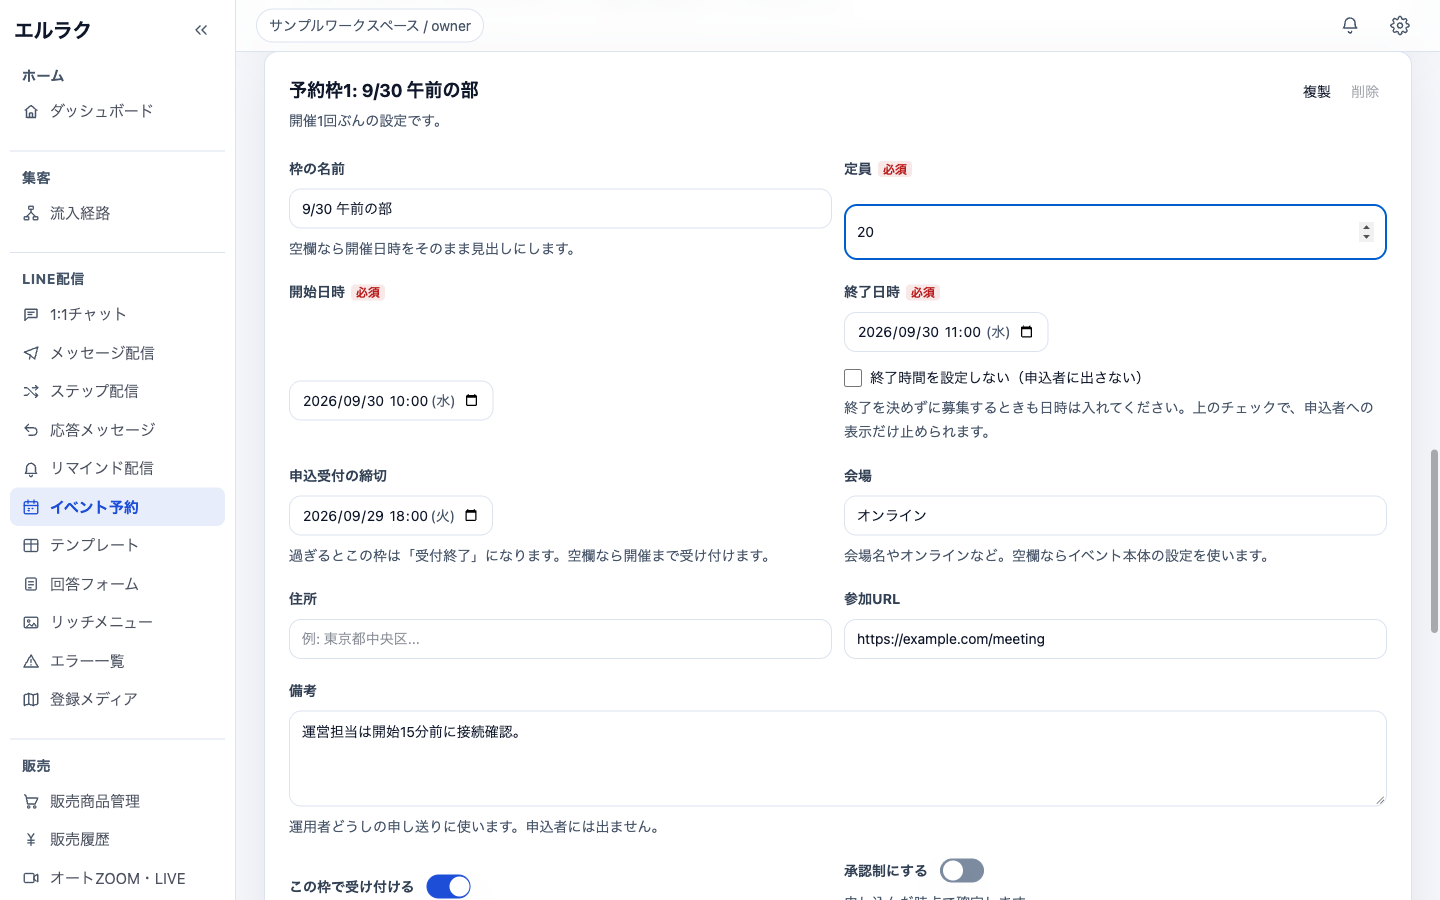Open notifications via the bell icon
This screenshot has width=1440, height=900.
point(1350,26)
